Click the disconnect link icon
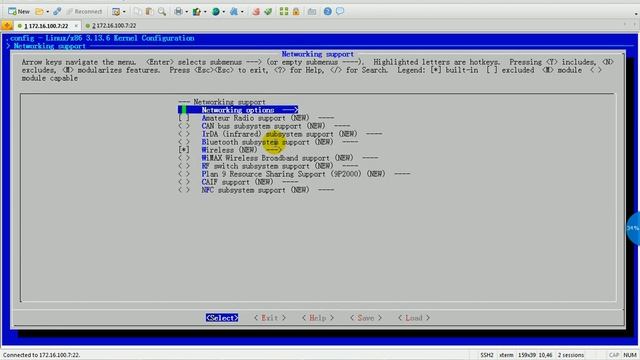This screenshot has width=640, height=360. (x=57, y=11)
